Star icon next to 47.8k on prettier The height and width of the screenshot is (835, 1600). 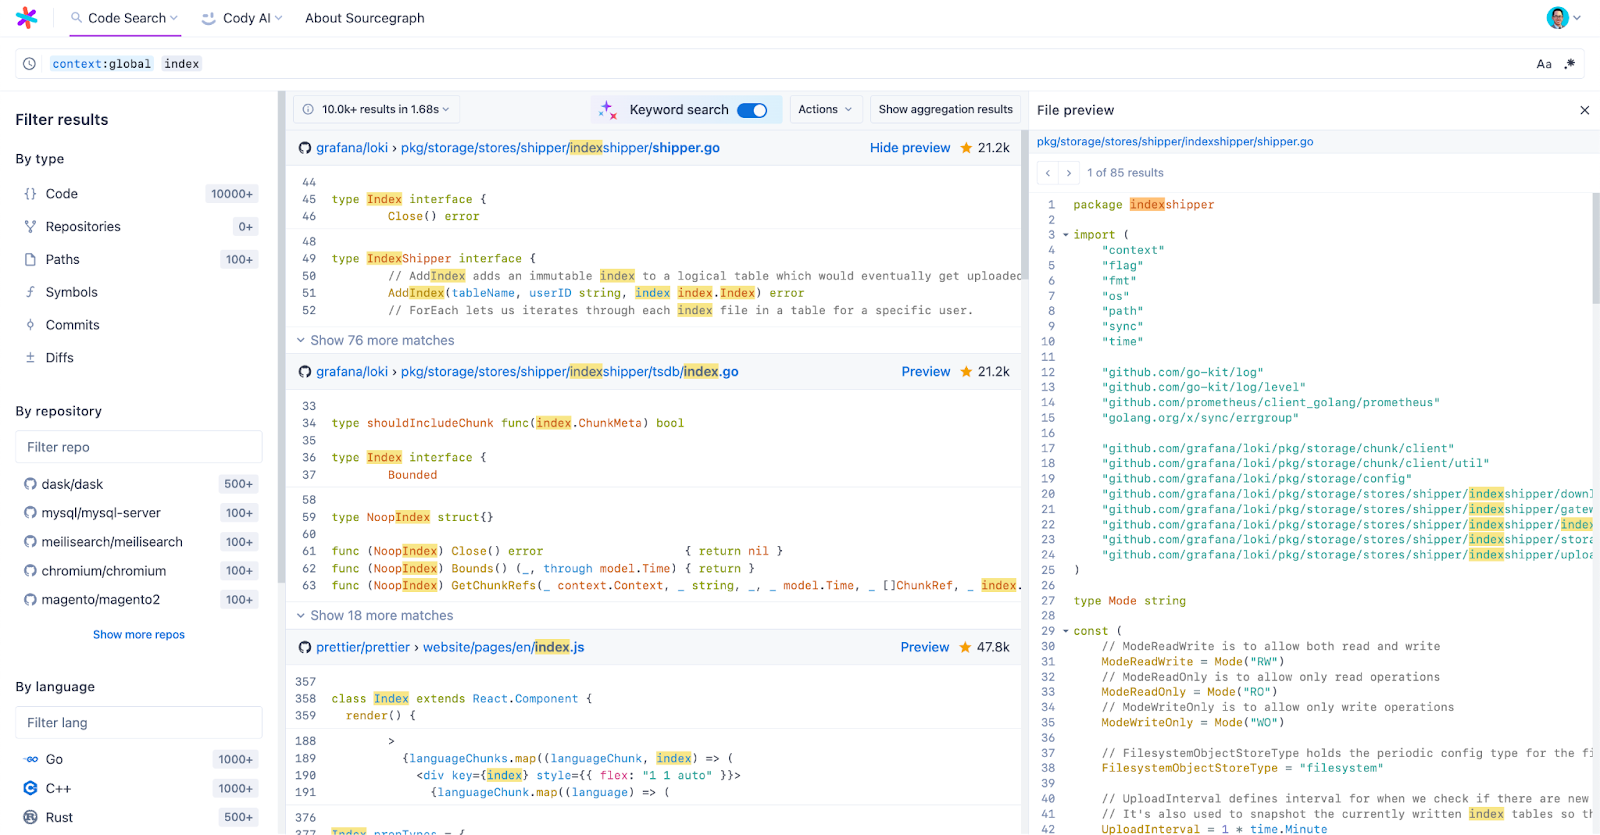pos(965,648)
